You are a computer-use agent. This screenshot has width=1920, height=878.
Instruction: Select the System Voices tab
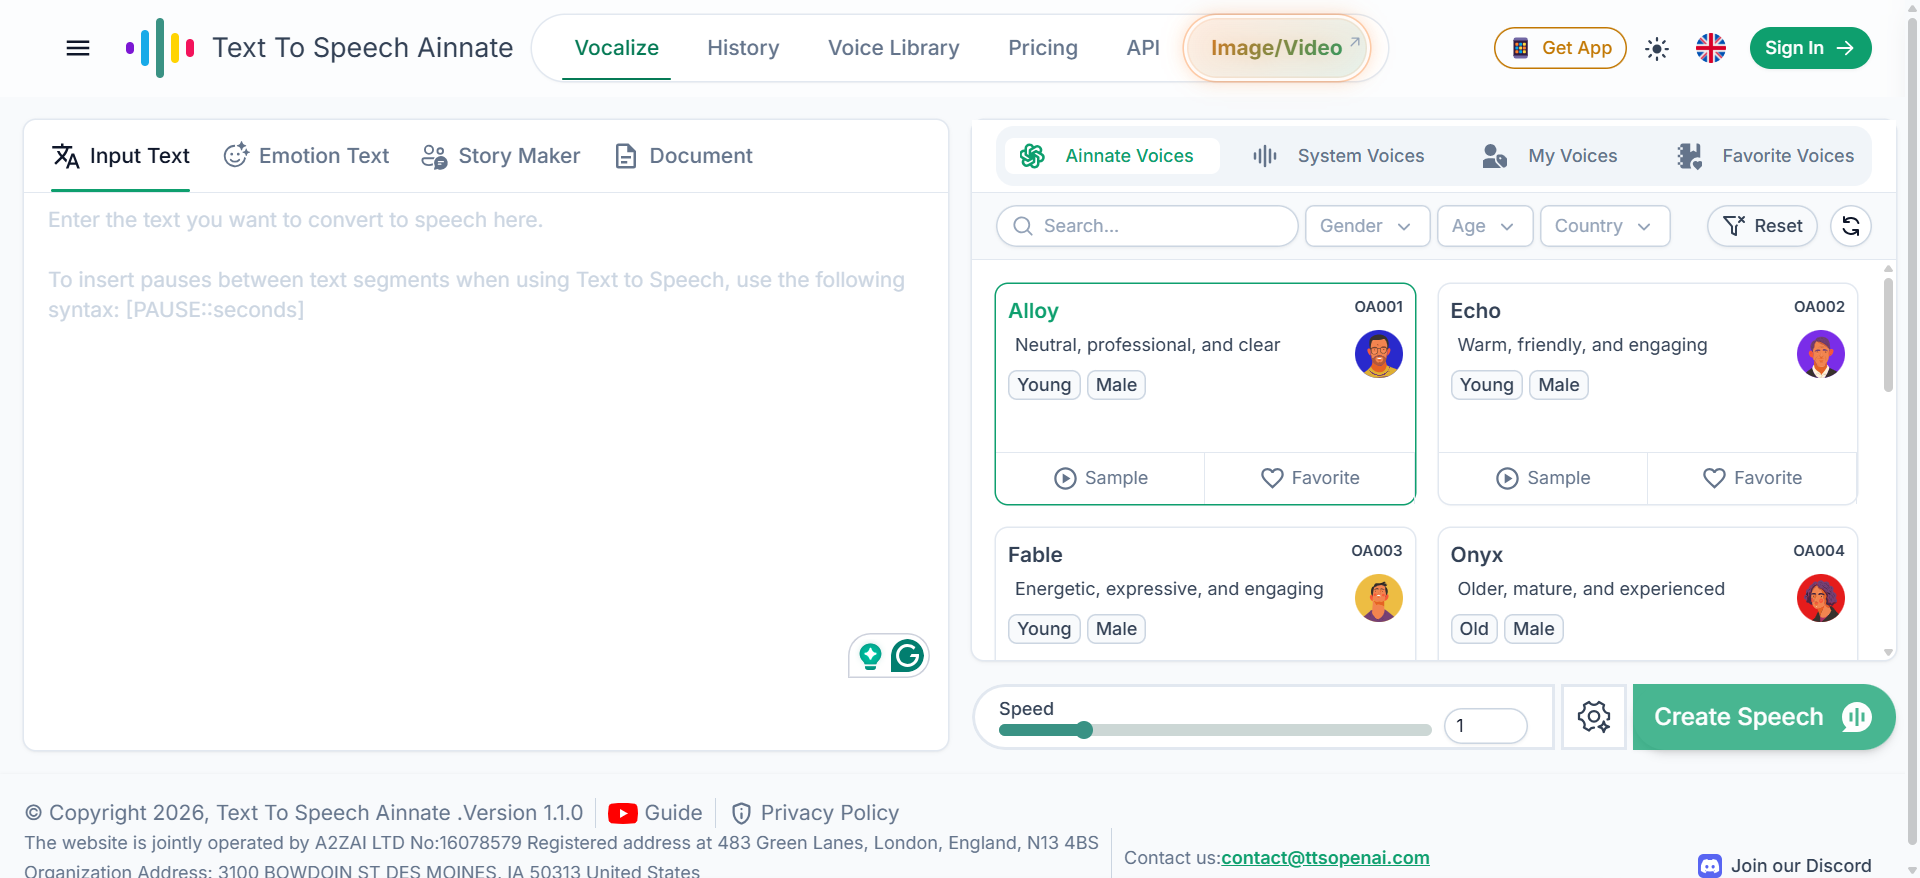click(1339, 156)
